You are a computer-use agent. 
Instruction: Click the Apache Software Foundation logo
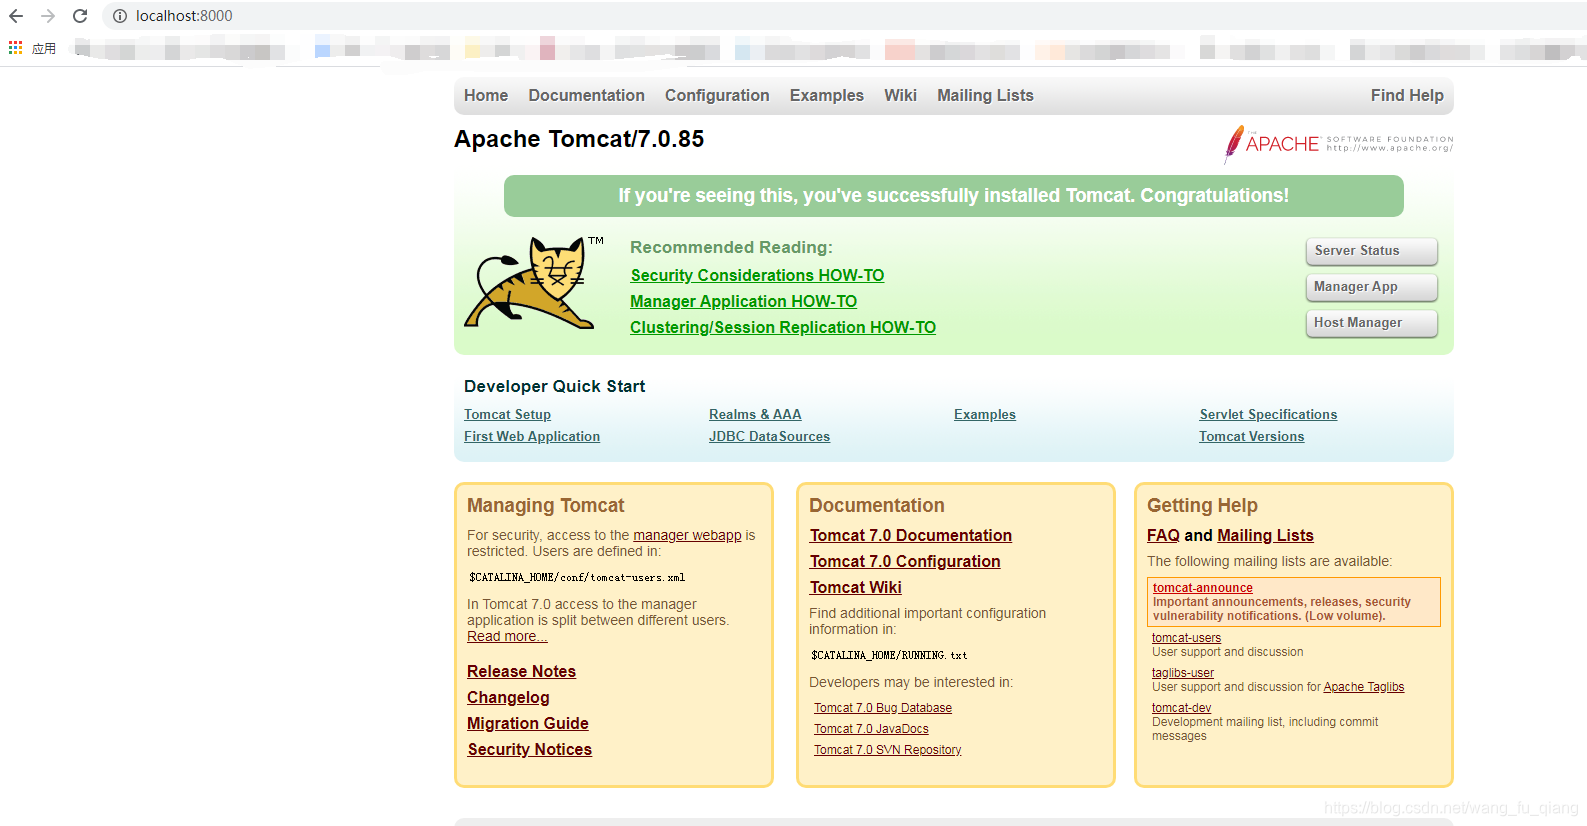click(1338, 144)
